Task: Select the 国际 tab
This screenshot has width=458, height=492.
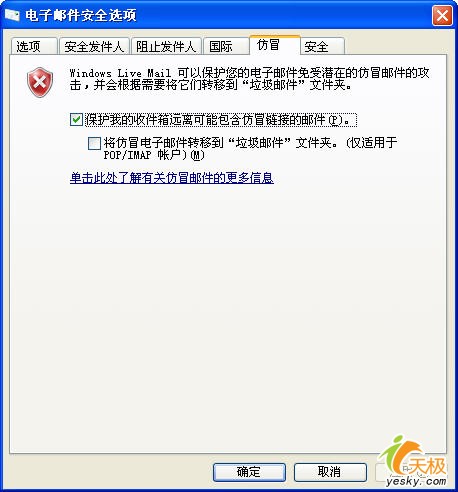Action: [x=226, y=46]
